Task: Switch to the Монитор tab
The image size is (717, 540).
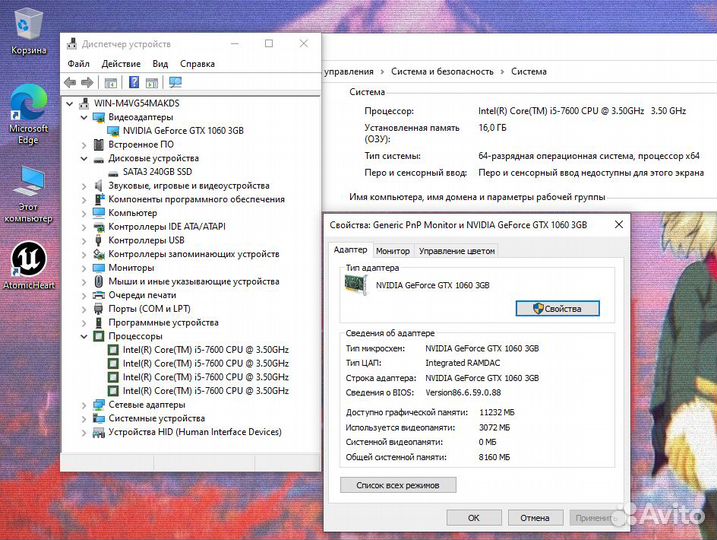Action: click(392, 251)
